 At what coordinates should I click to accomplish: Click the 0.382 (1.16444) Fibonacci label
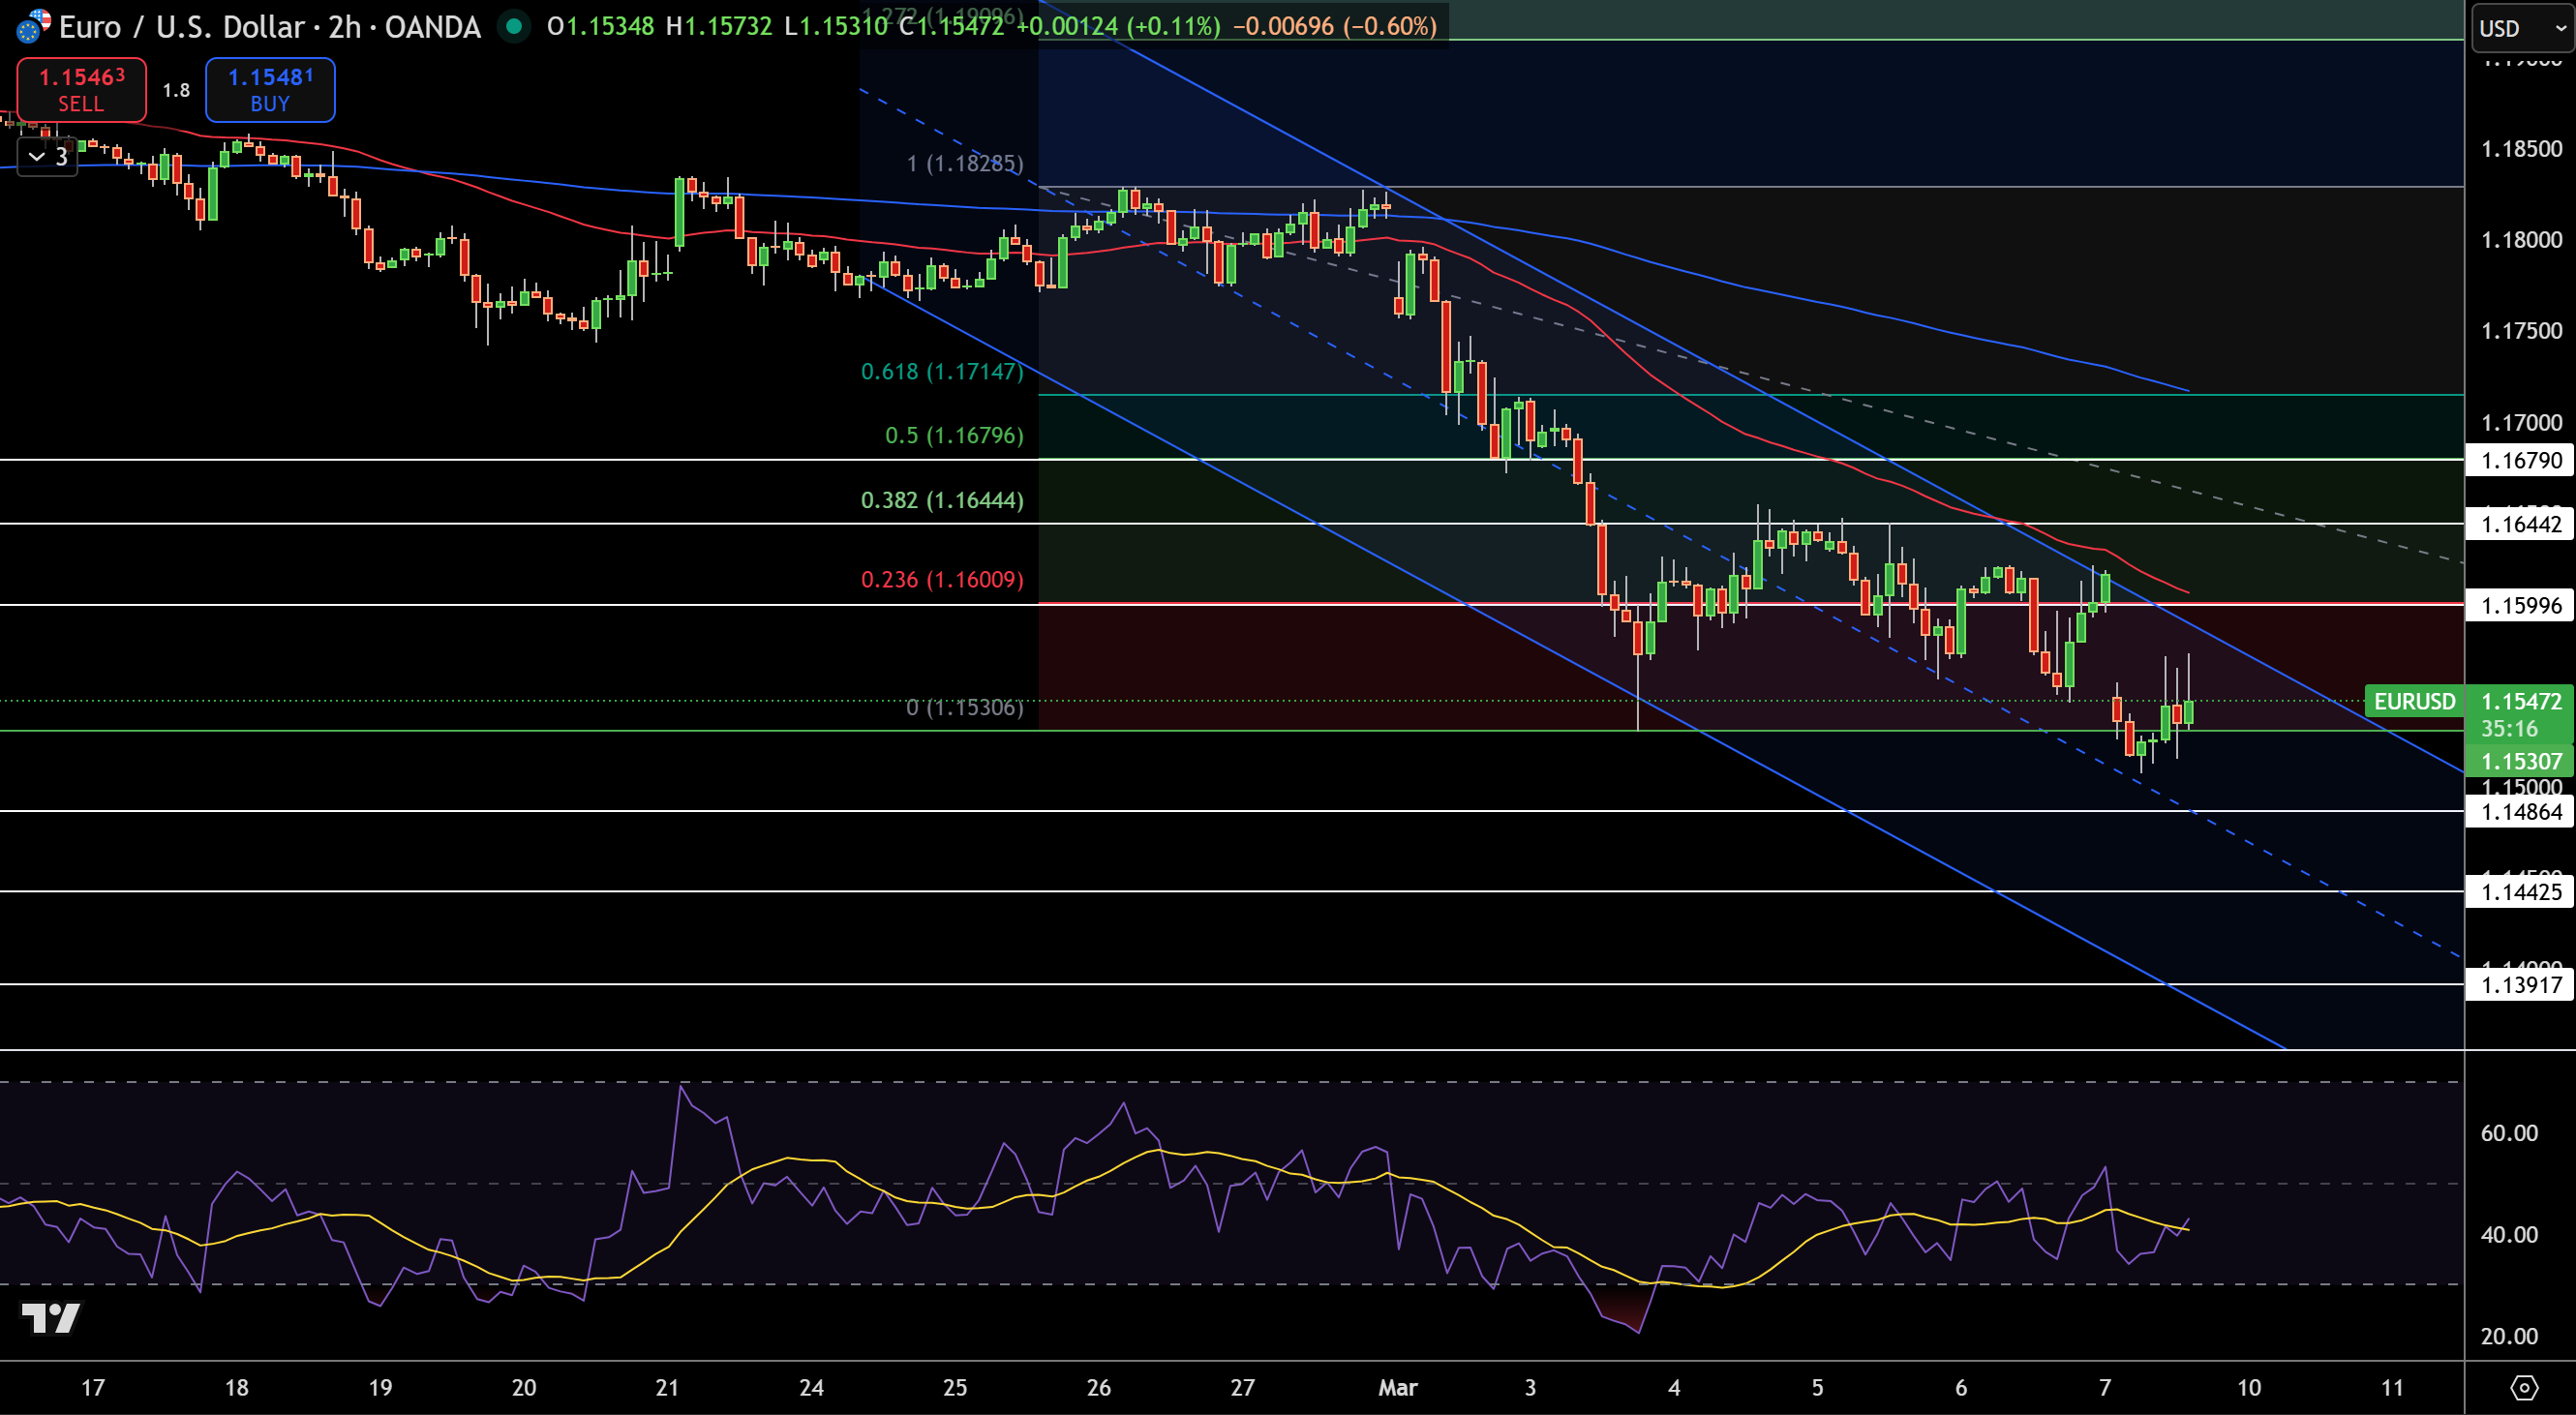coord(942,500)
